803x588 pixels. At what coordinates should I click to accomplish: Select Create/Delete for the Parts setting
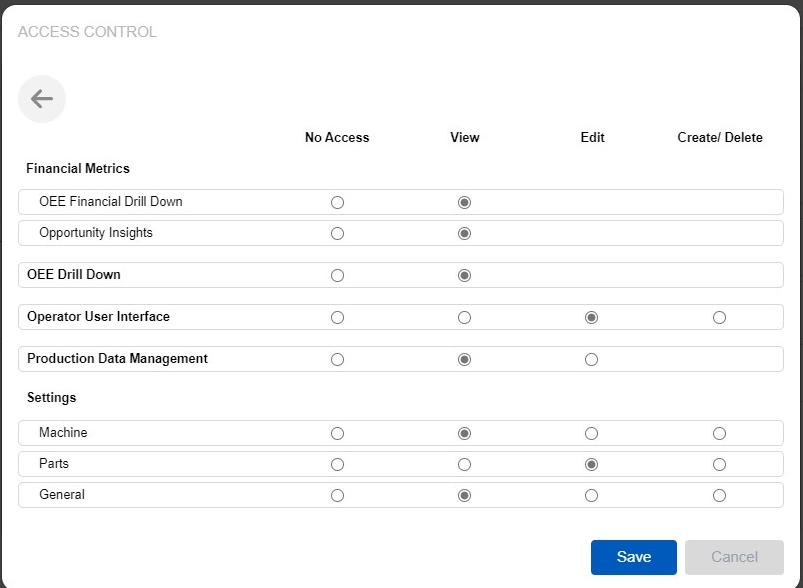pos(719,464)
